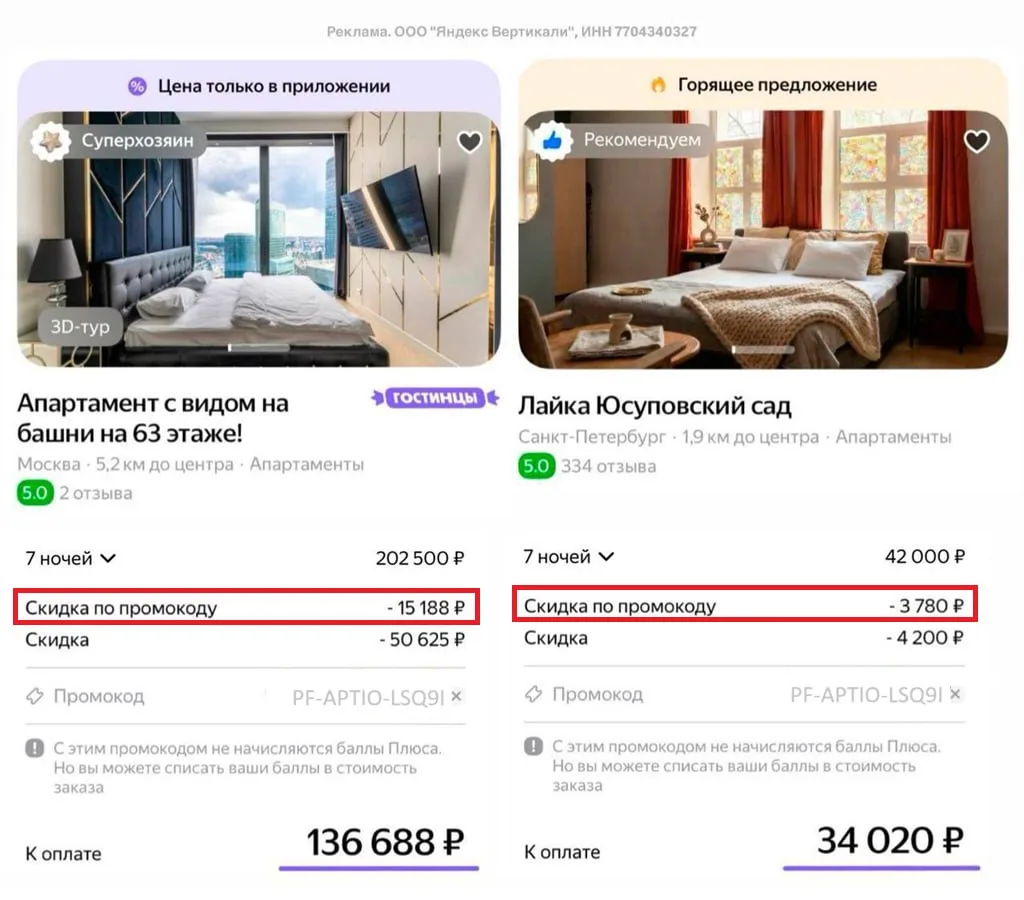Favorite the Moscow apartment with heart icon
The width and height of the screenshot is (1024, 900).
(x=469, y=141)
